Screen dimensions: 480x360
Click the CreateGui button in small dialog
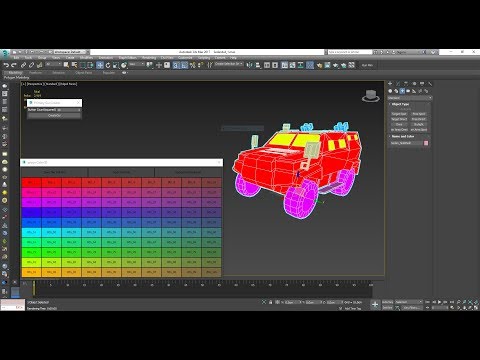point(54,116)
